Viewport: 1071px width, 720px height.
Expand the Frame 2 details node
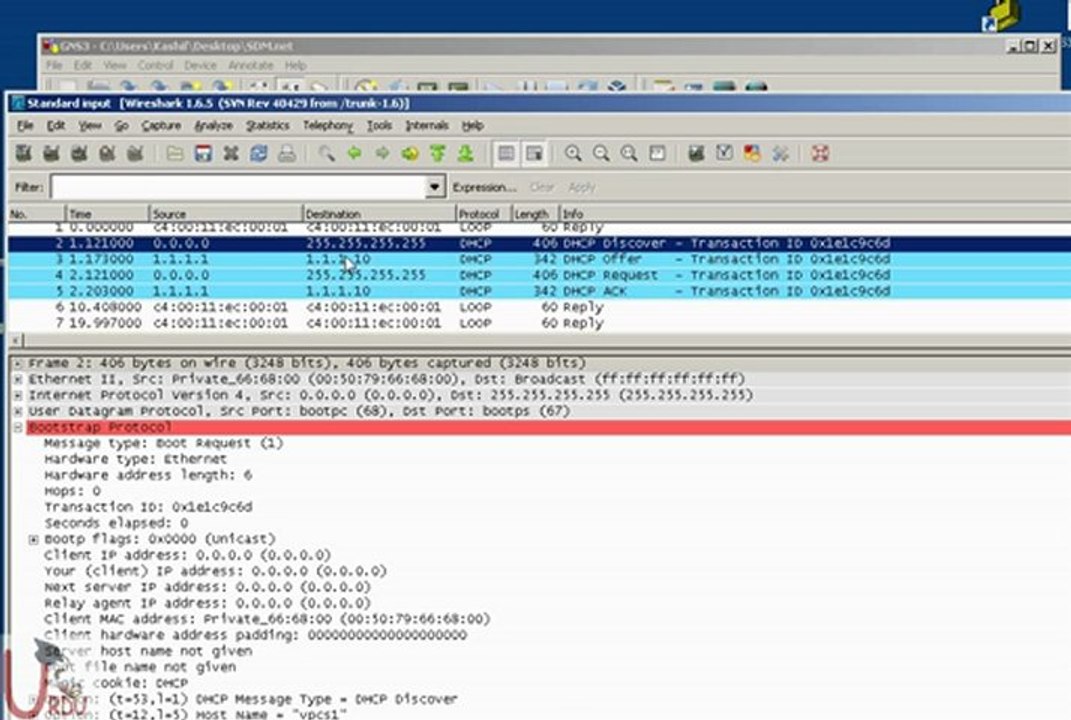(18, 363)
